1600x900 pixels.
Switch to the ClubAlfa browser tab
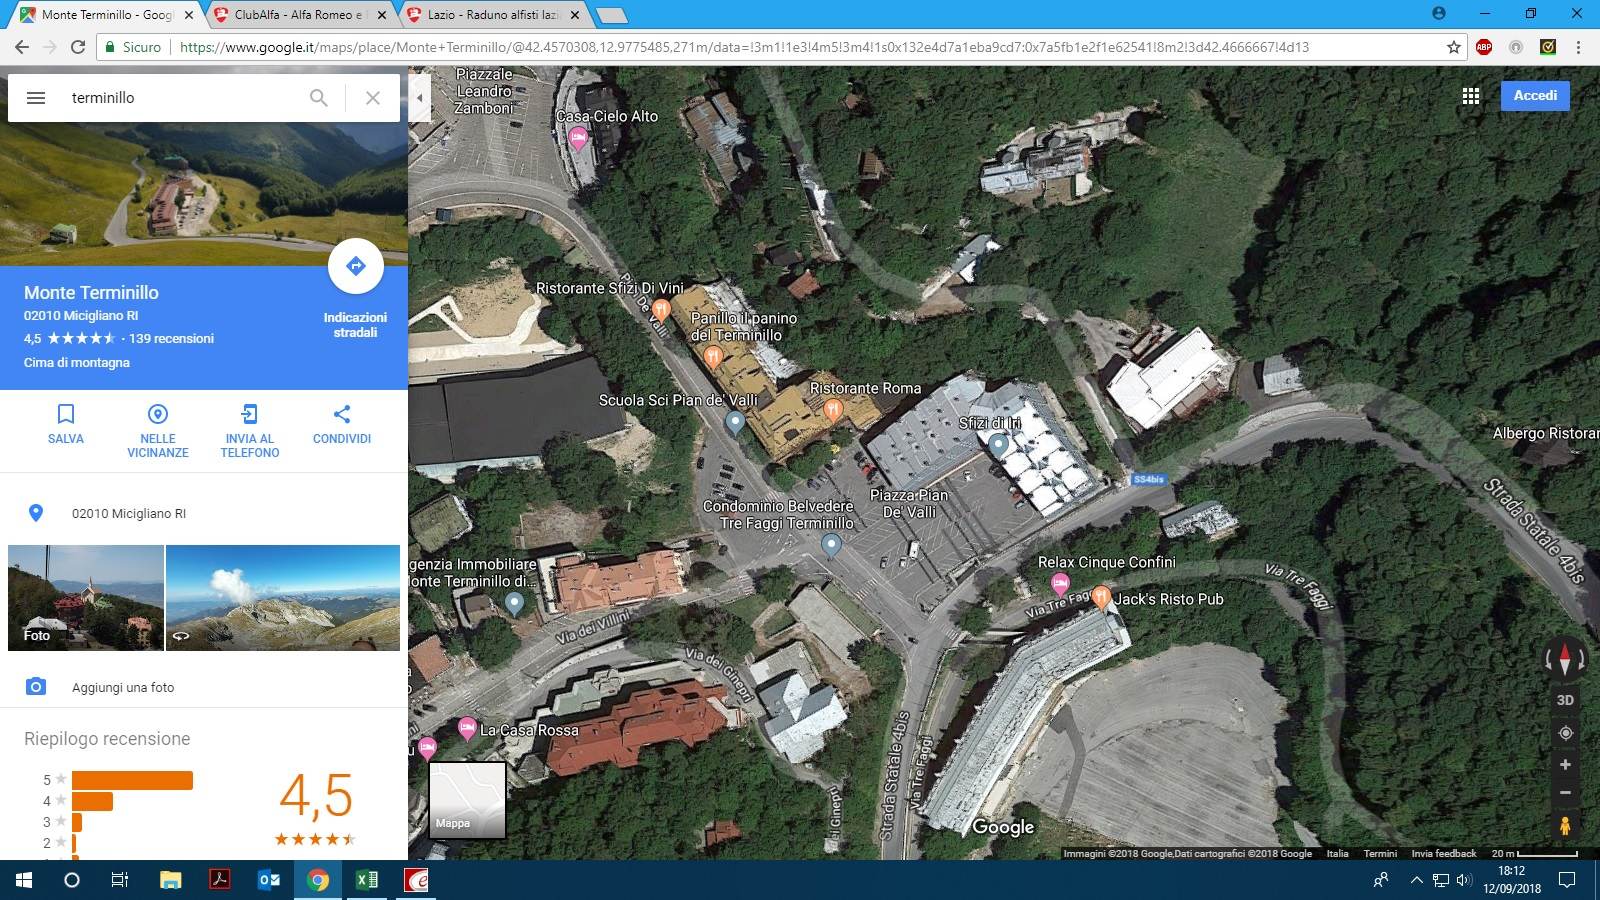coord(298,15)
